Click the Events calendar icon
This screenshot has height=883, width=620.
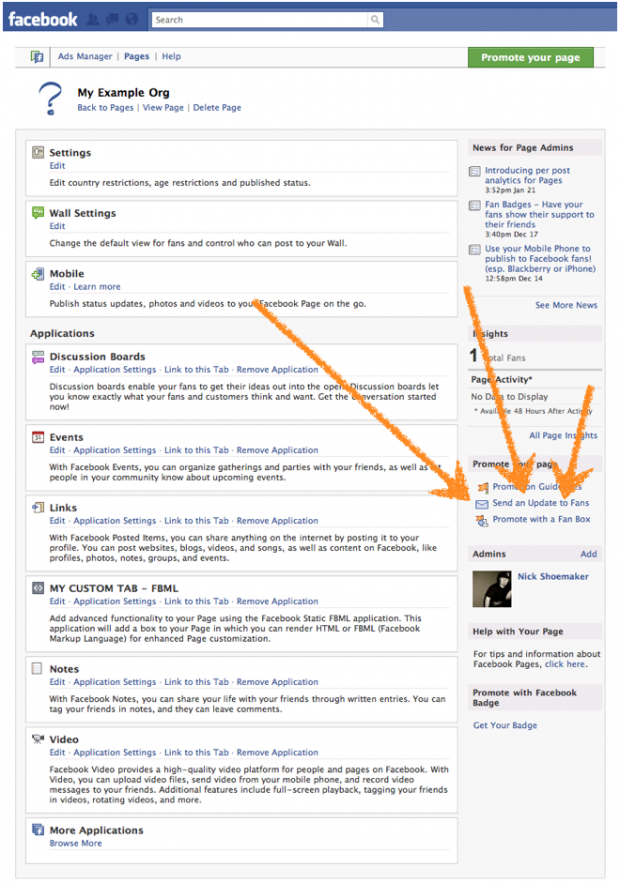coord(38,437)
